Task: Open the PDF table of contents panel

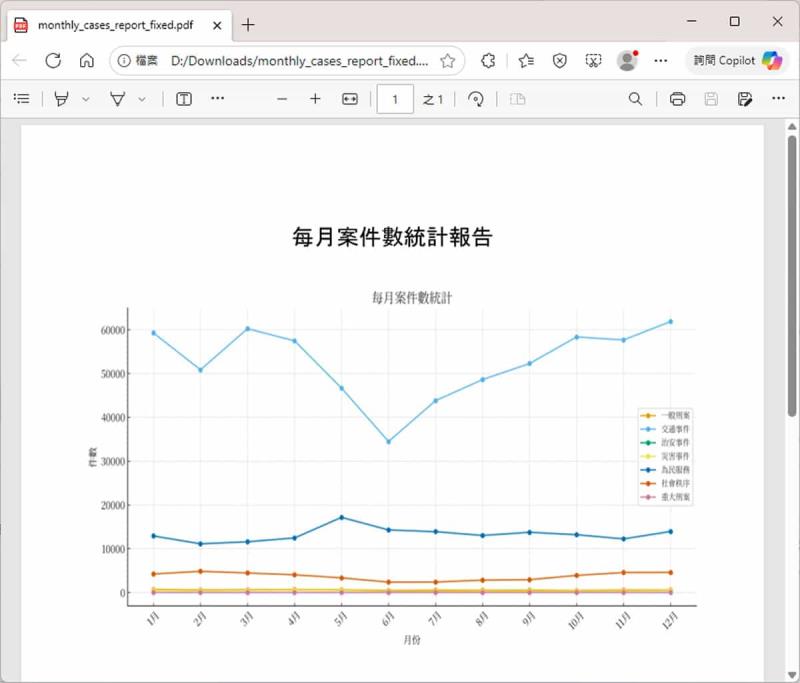Action: pos(21,99)
